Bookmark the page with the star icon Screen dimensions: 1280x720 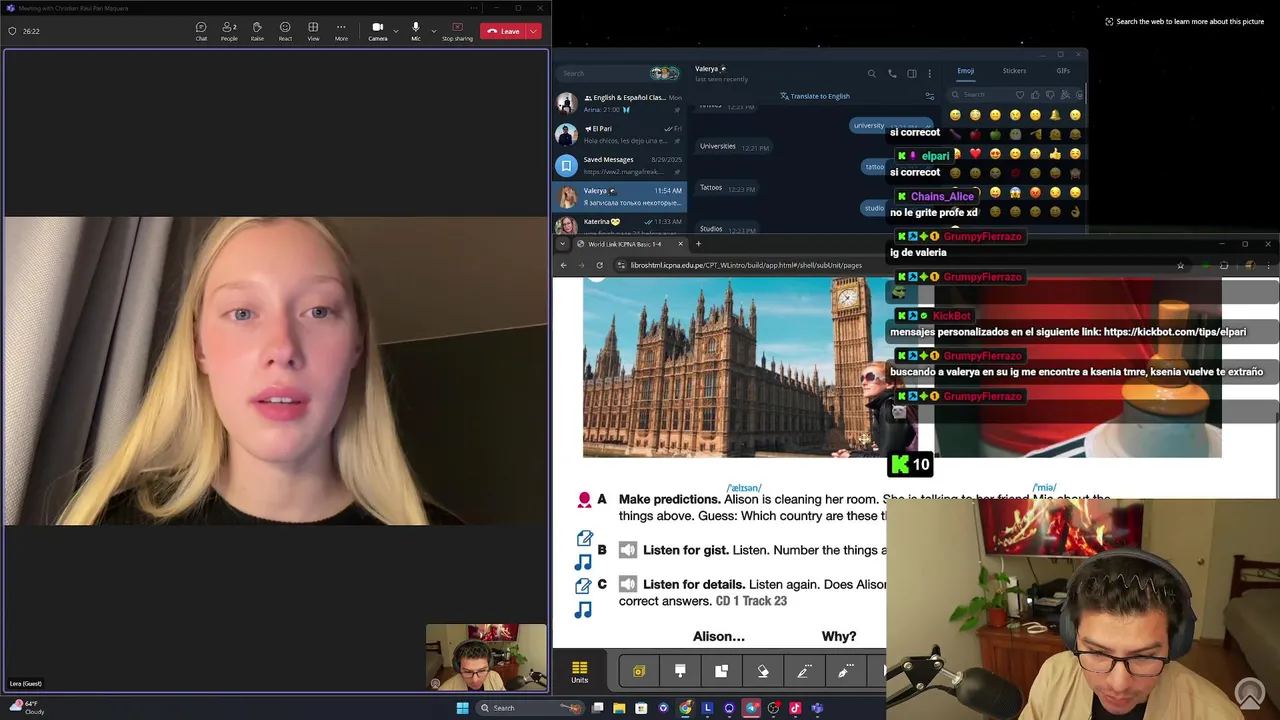pyautogui.click(x=1180, y=265)
